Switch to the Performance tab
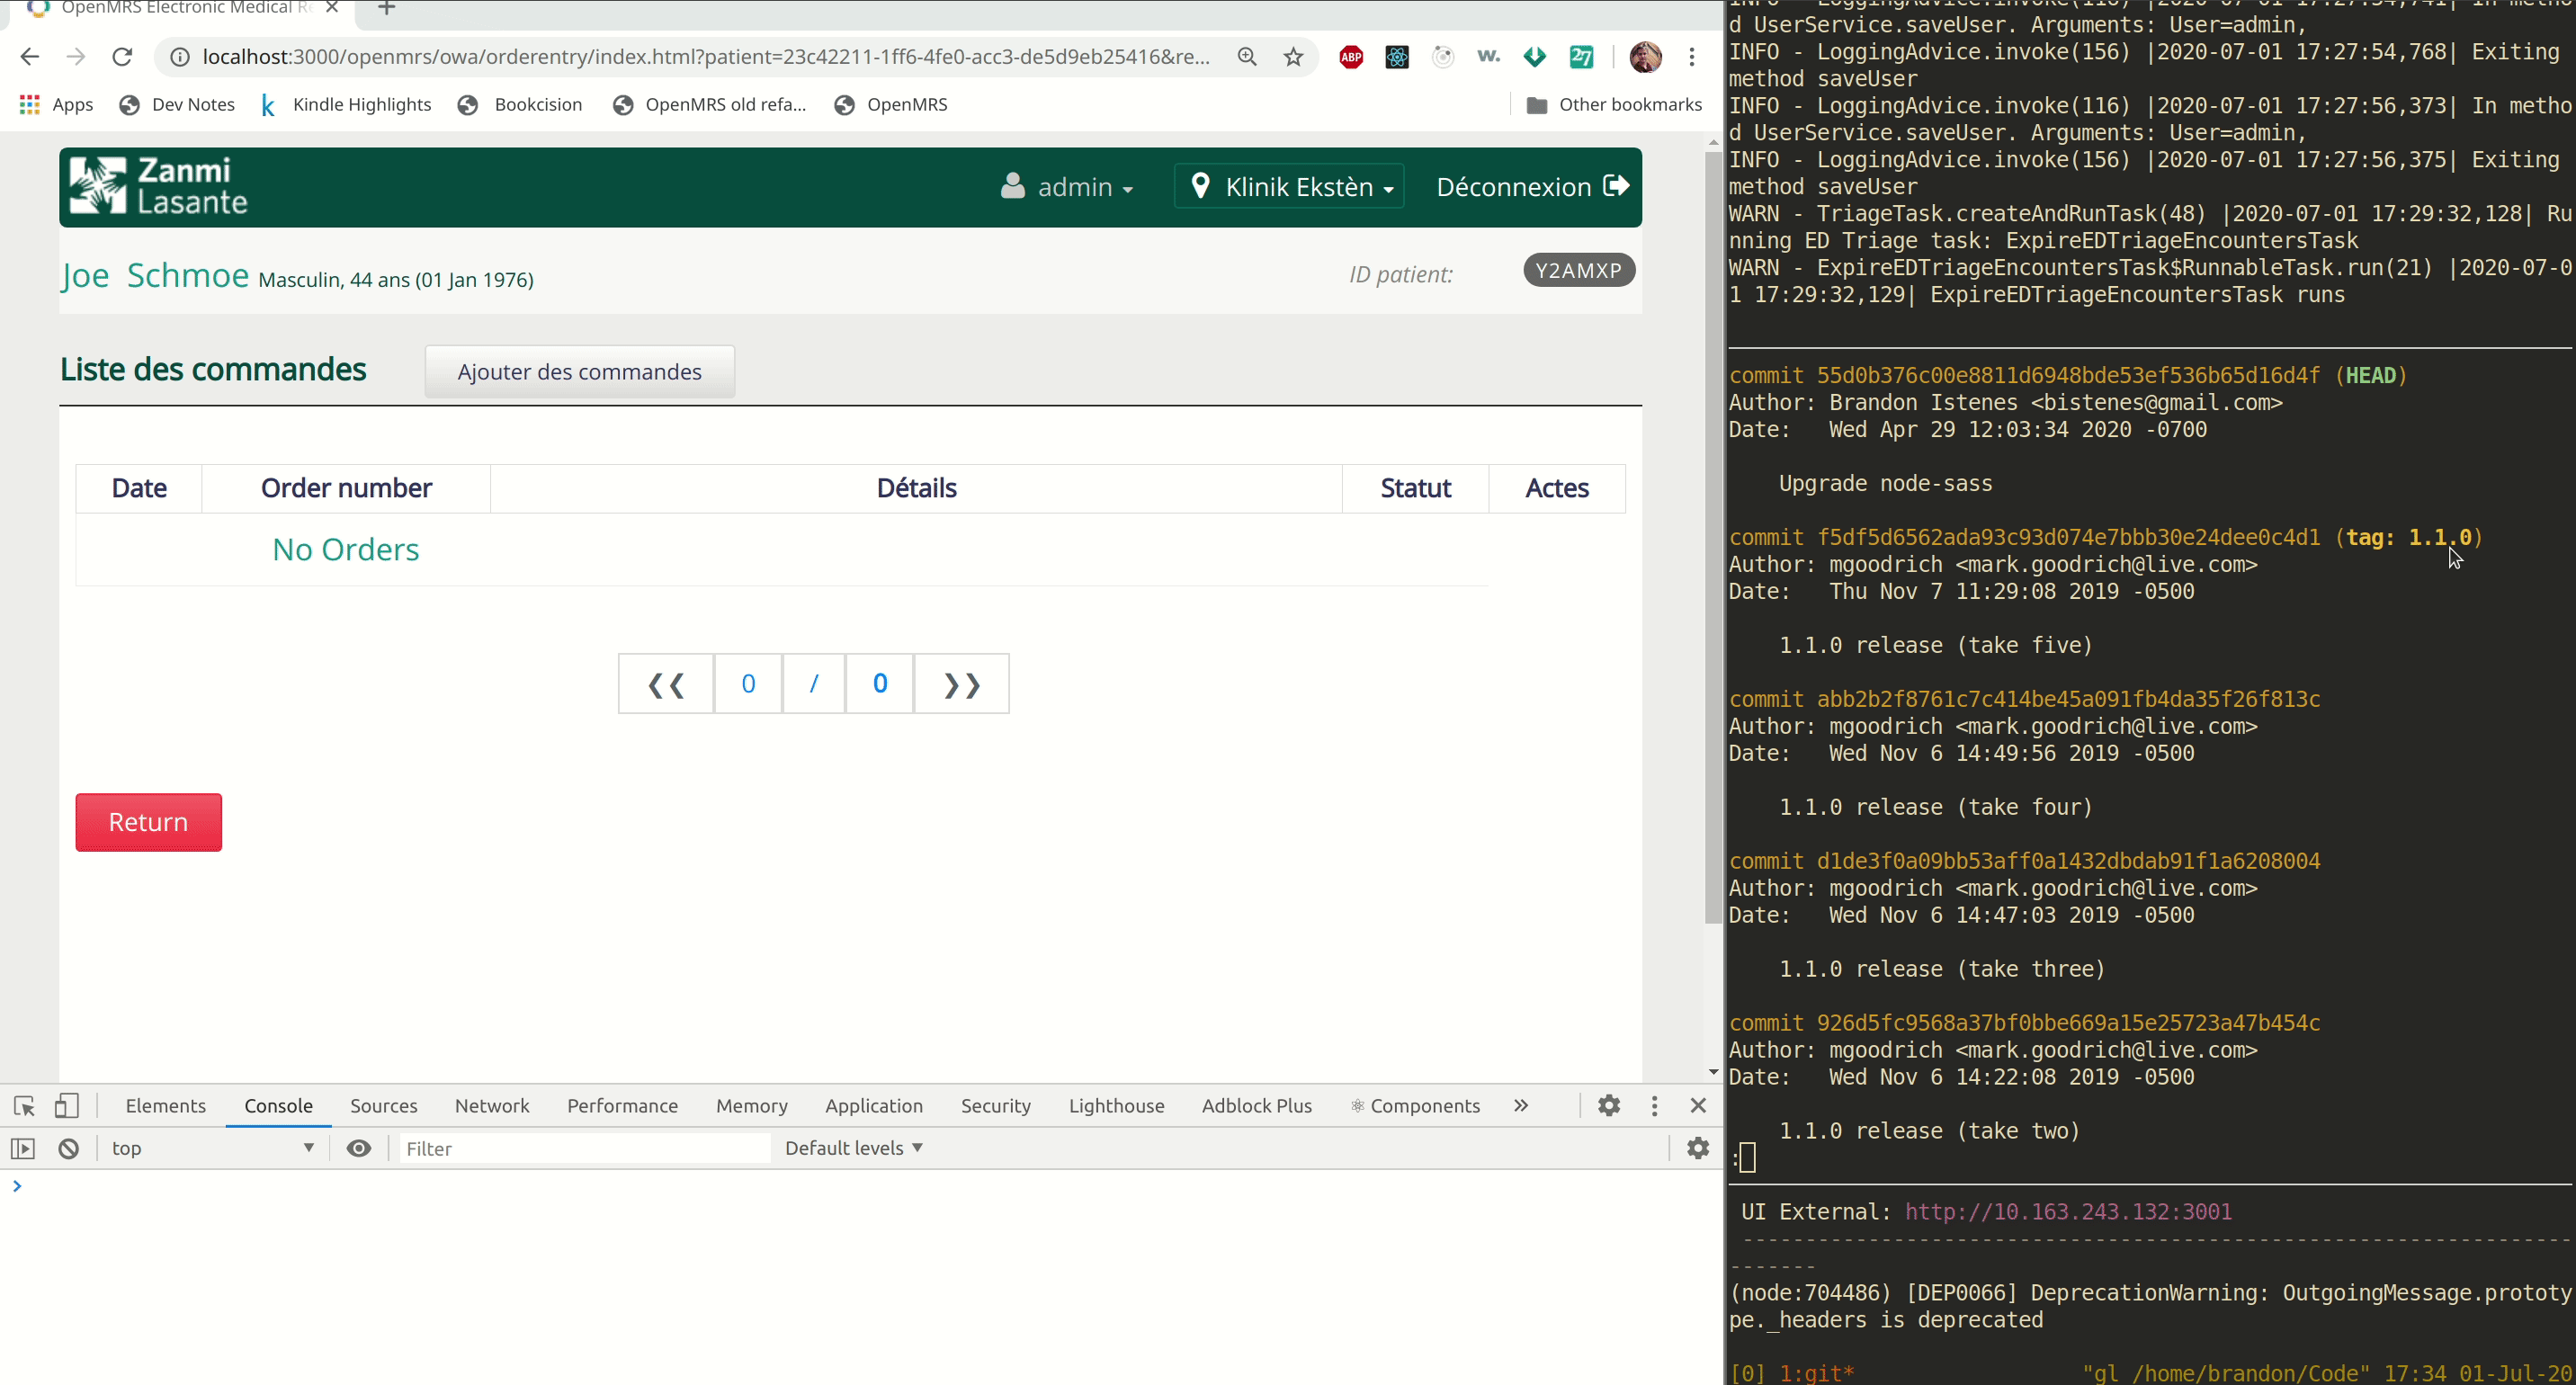This screenshot has height=1385, width=2576. pos(622,1106)
